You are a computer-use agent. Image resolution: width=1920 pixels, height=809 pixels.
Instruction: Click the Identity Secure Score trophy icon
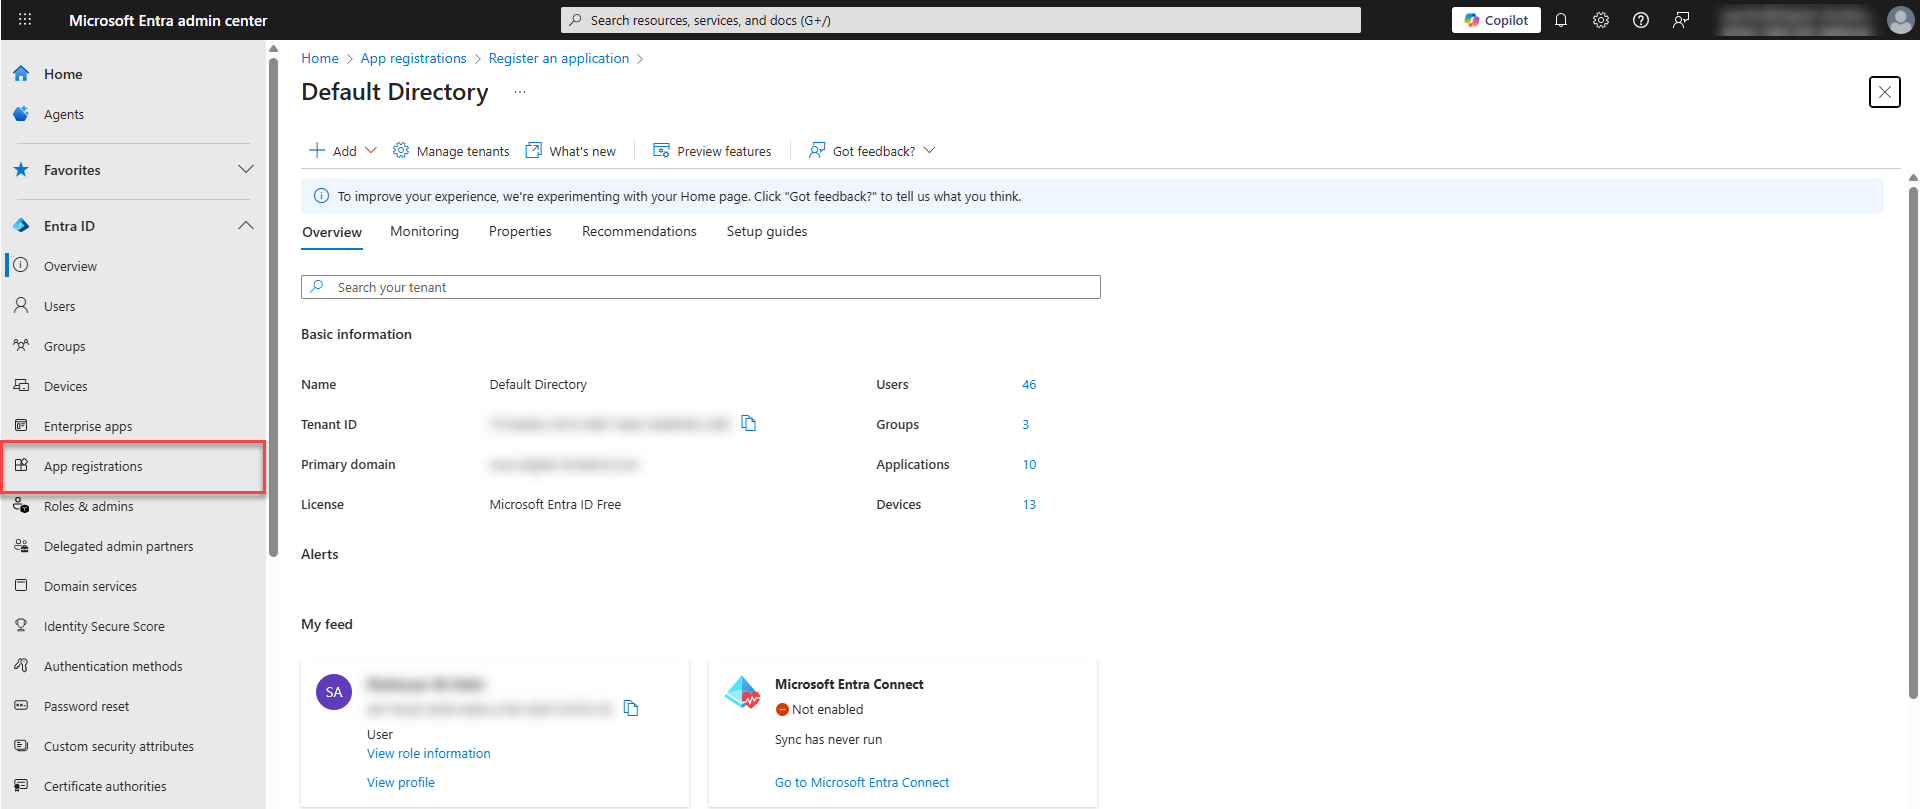click(21, 625)
